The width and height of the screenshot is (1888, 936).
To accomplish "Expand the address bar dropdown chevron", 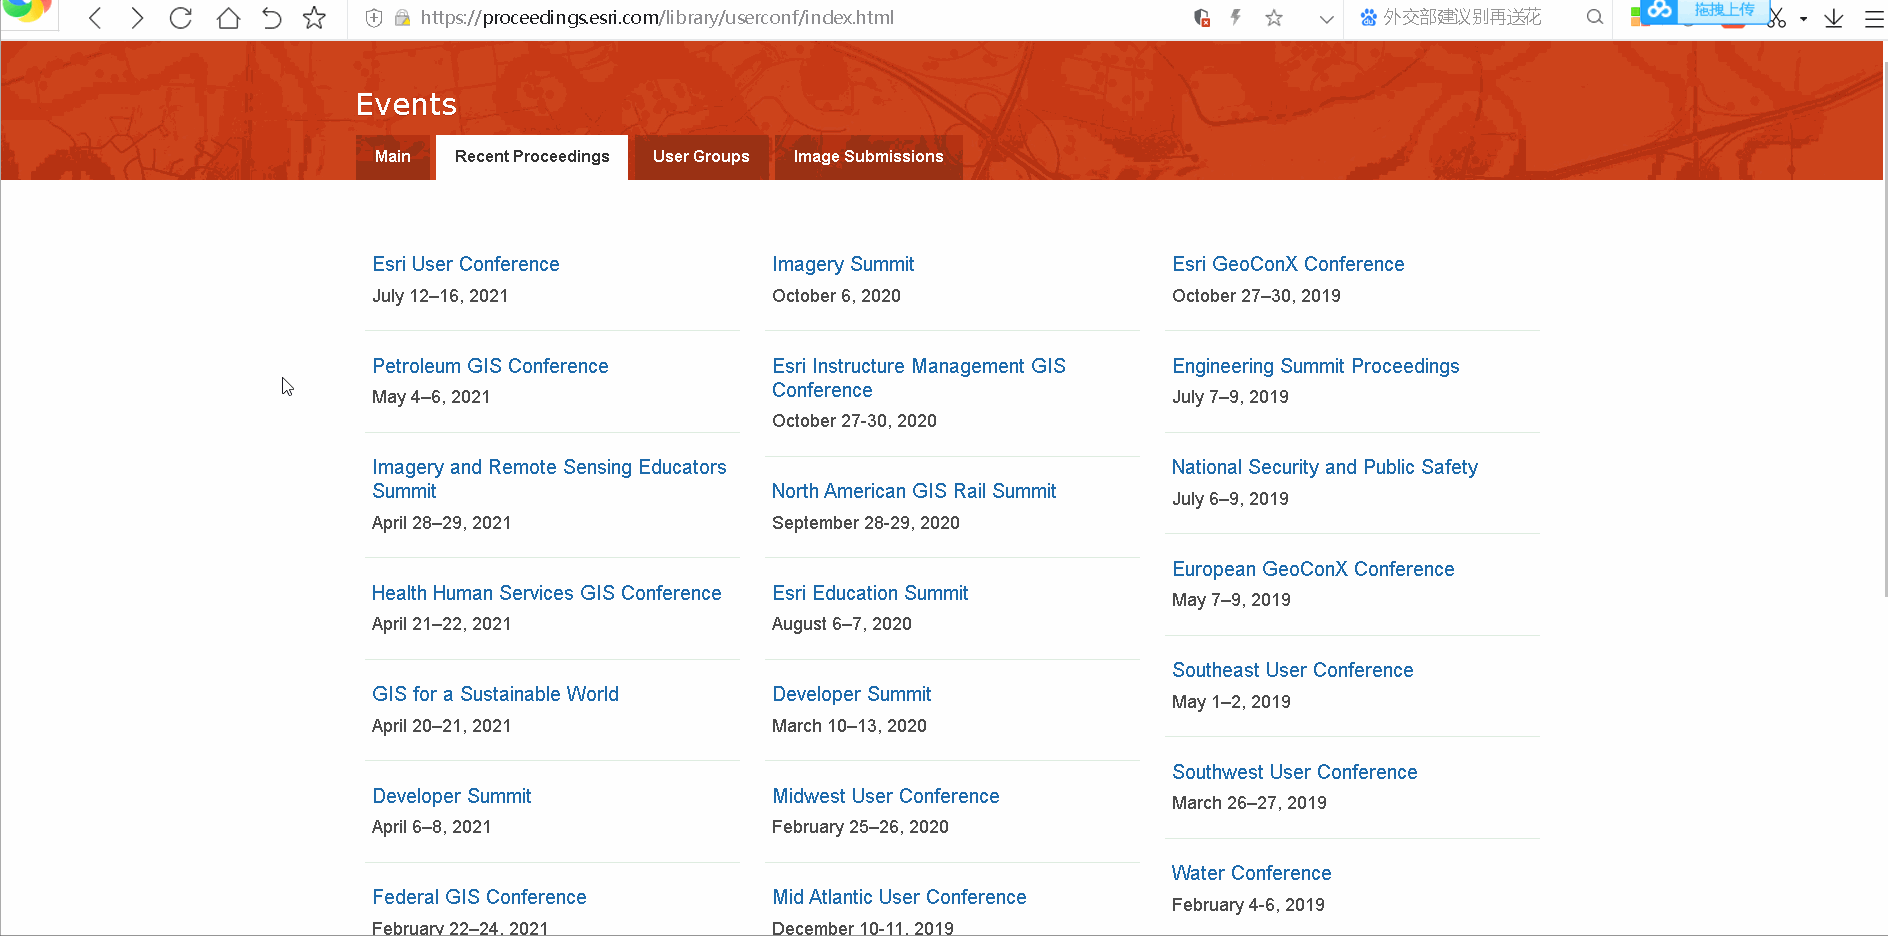I will click(x=1326, y=19).
